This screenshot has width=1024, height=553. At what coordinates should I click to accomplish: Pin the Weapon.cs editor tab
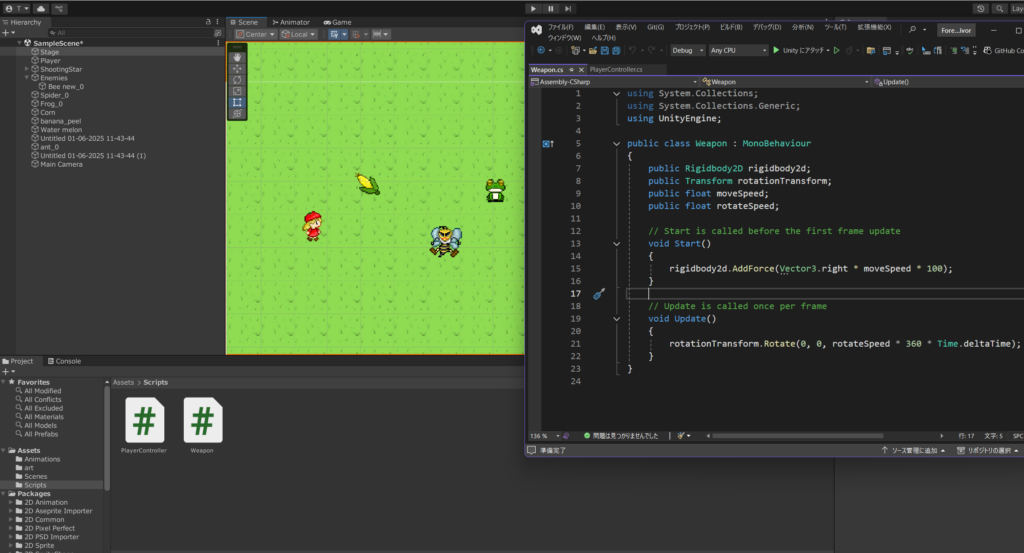click(570, 70)
